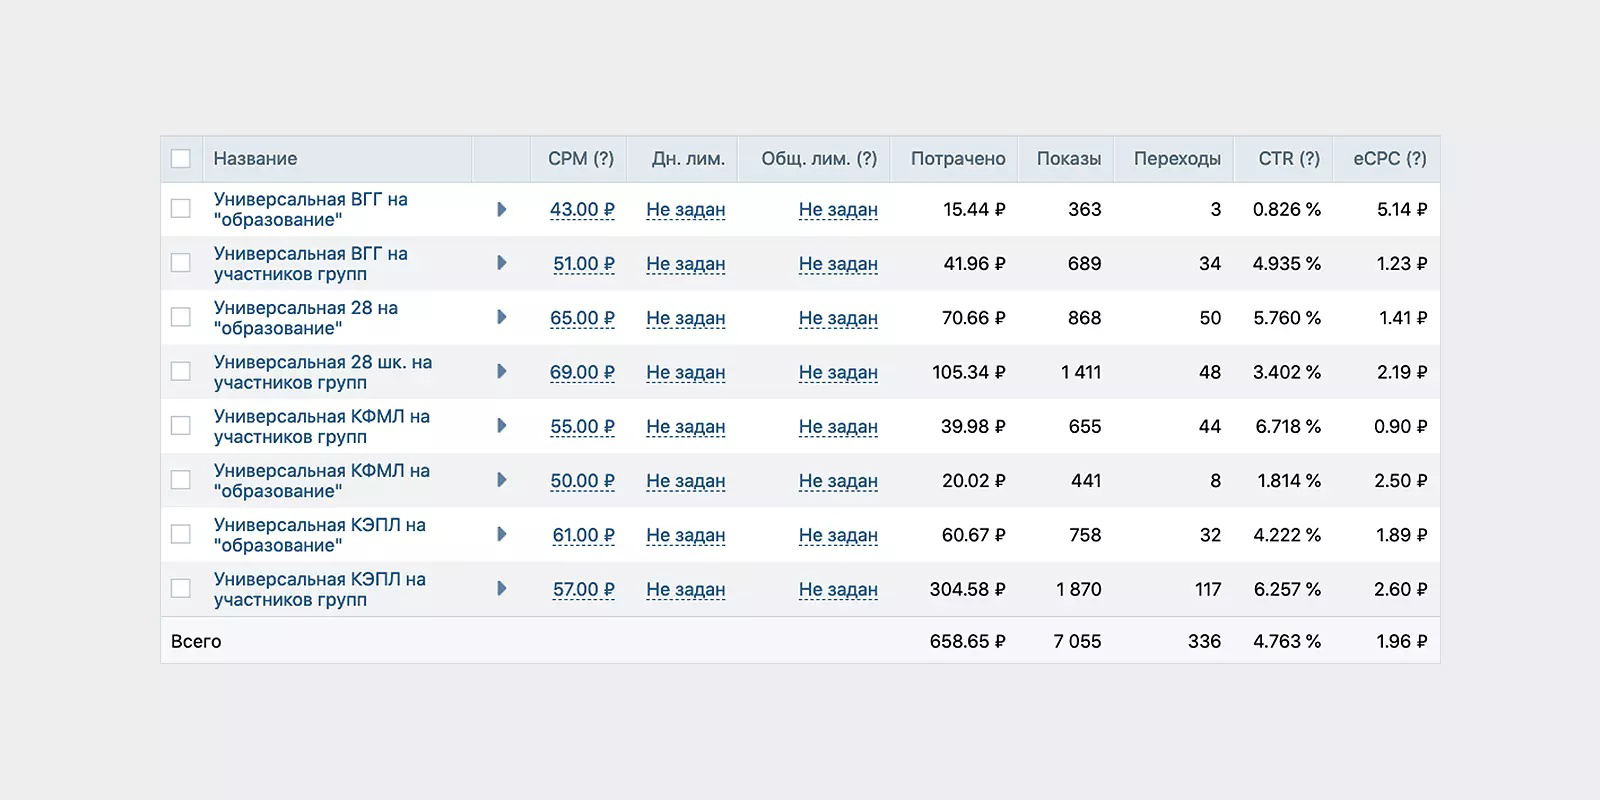Click the CTR (?) column header
Screen dimensions: 1600x800
pos(1289,158)
